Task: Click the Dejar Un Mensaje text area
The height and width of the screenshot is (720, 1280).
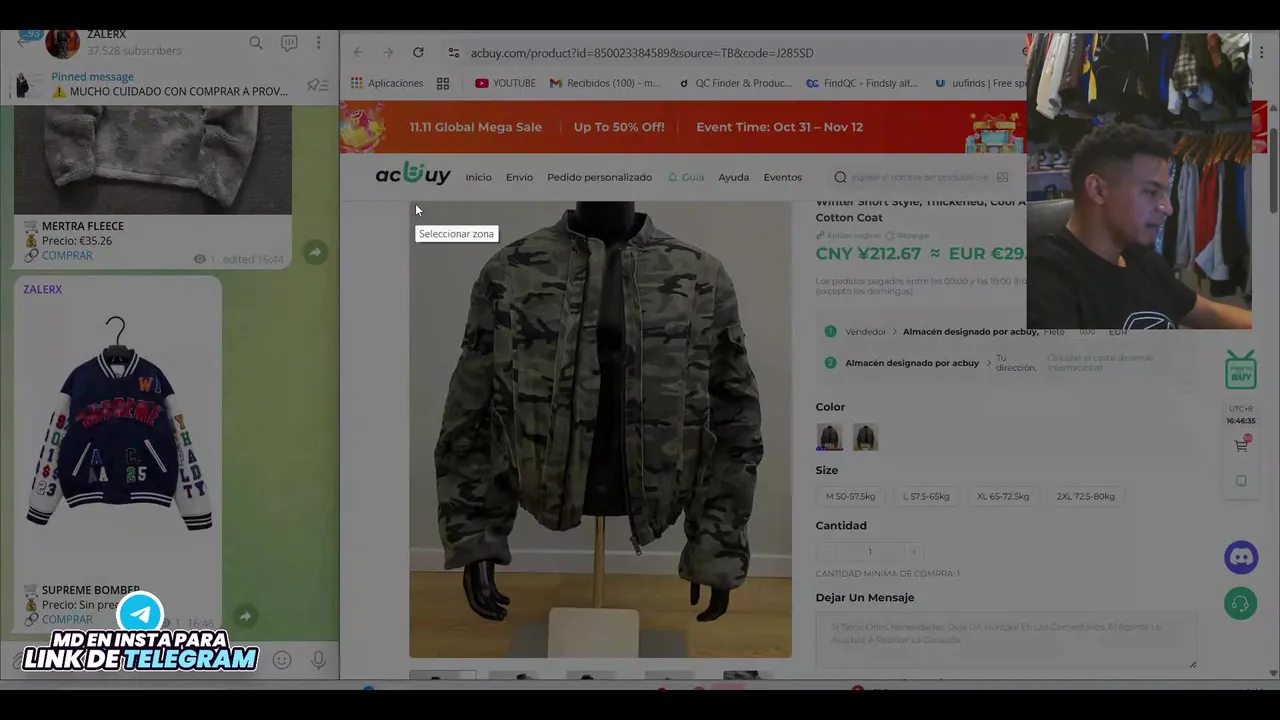Action: coord(1006,639)
